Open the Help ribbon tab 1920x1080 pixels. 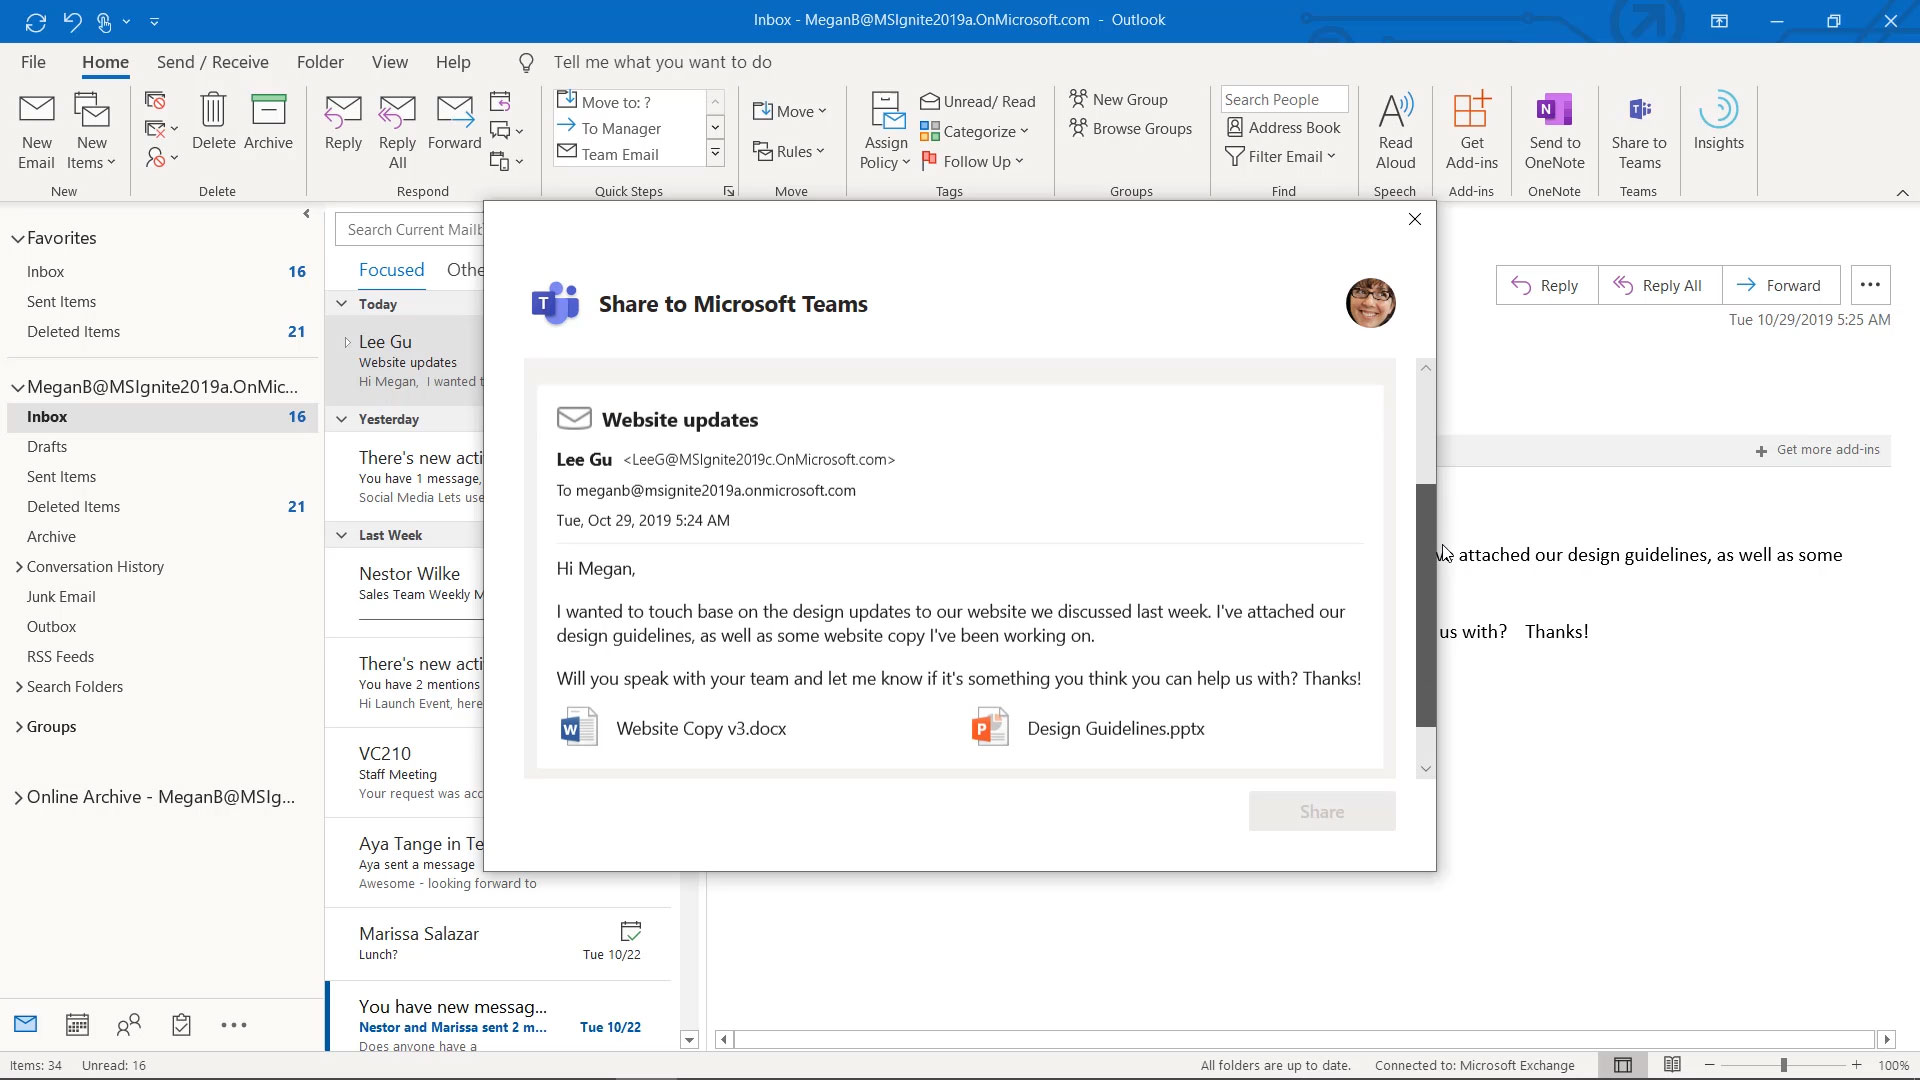tap(452, 62)
